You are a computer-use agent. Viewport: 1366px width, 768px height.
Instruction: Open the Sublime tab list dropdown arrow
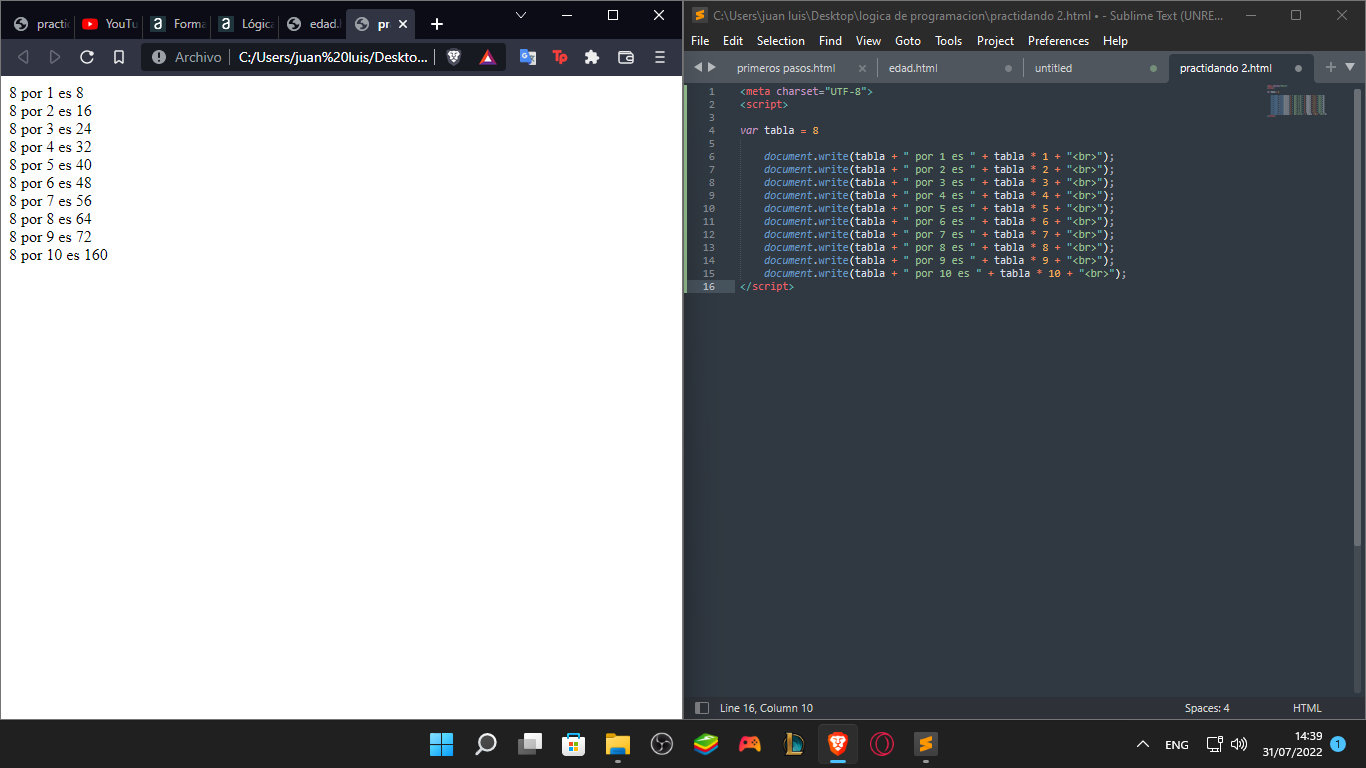[1350, 67]
